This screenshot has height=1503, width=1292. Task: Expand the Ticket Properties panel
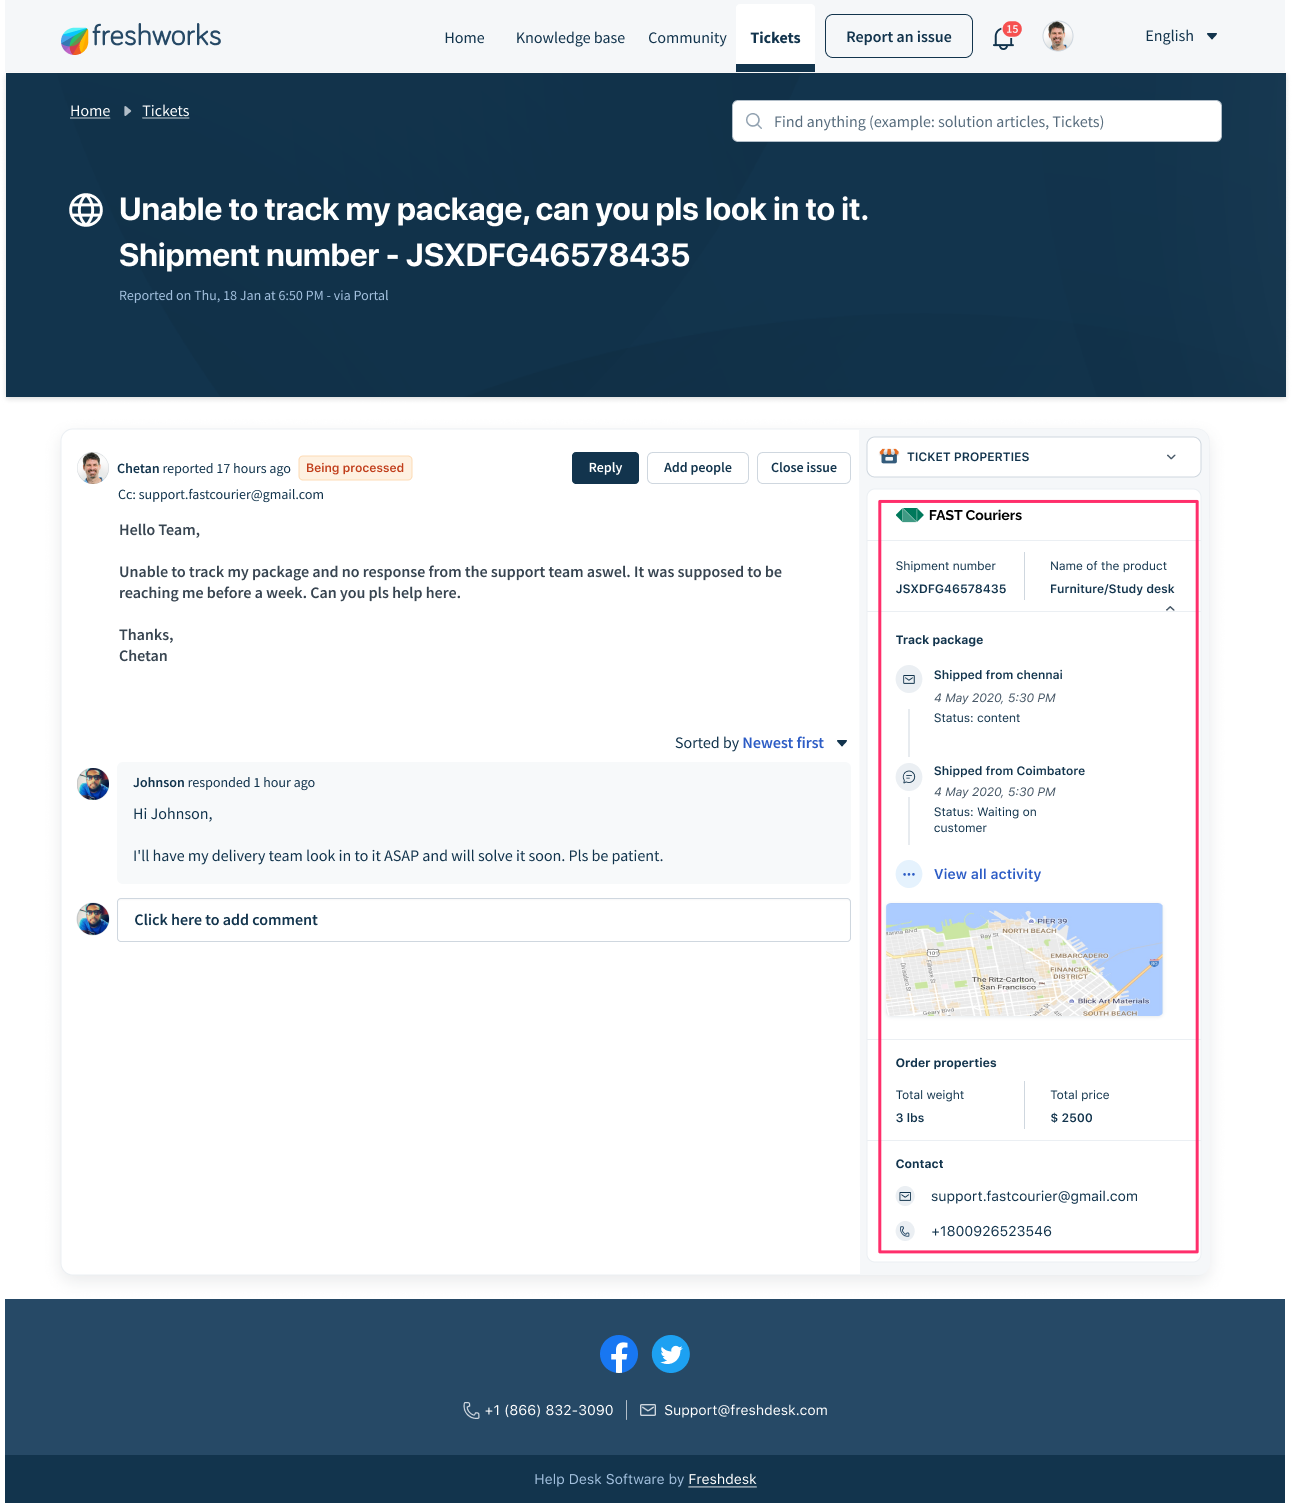[x=1171, y=457]
